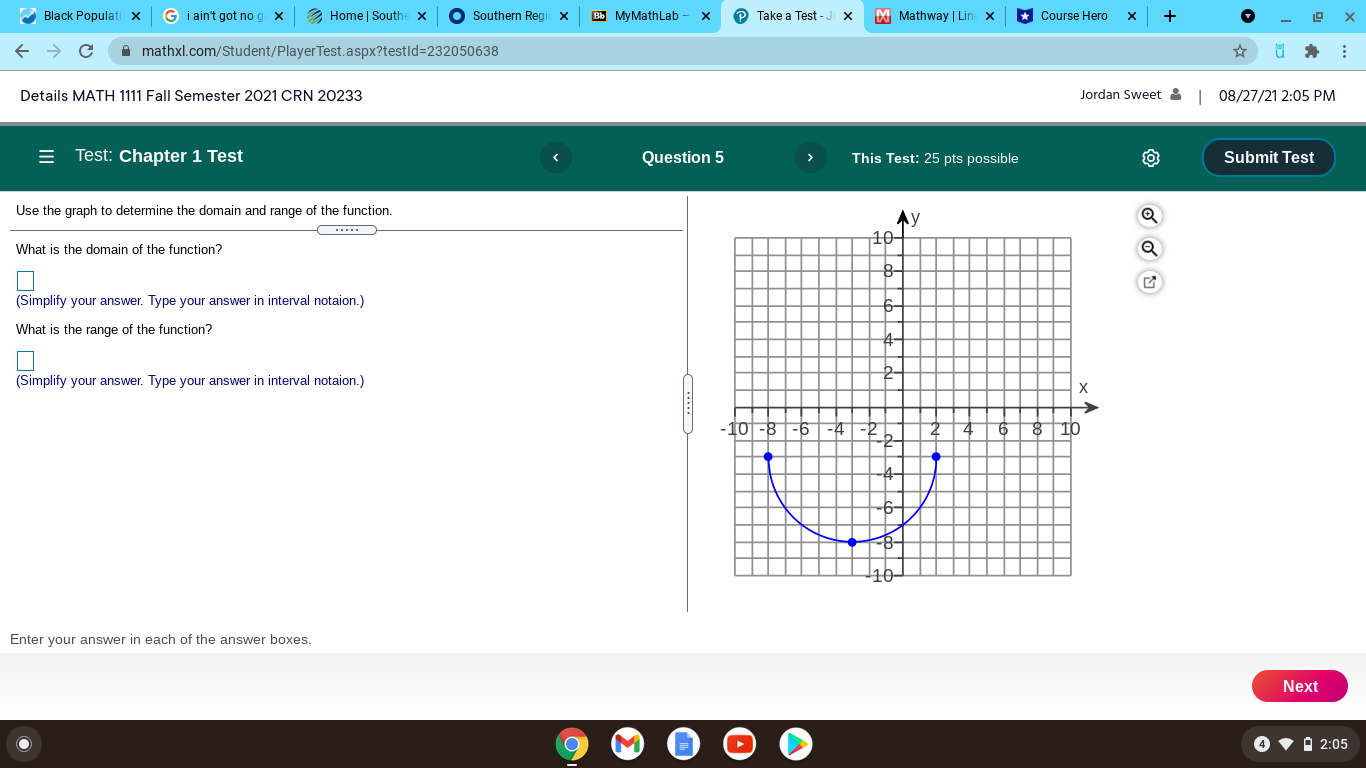1366x768 pixels.
Task: Click the user profile icon beside Jordan Sweet
Action: coord(1176,95)
